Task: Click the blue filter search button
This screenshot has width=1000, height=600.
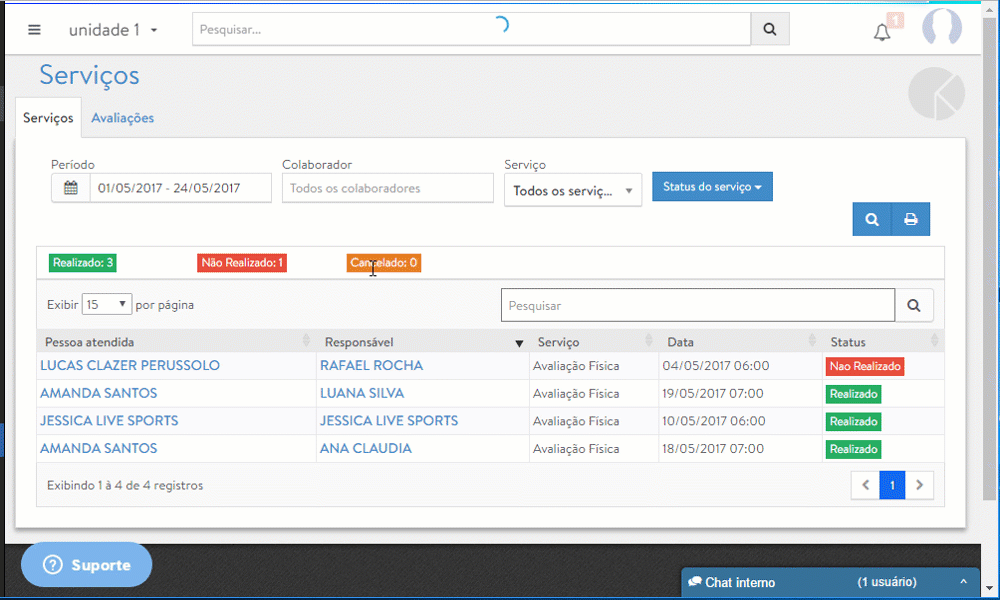Action: click(x=872, y=219)
